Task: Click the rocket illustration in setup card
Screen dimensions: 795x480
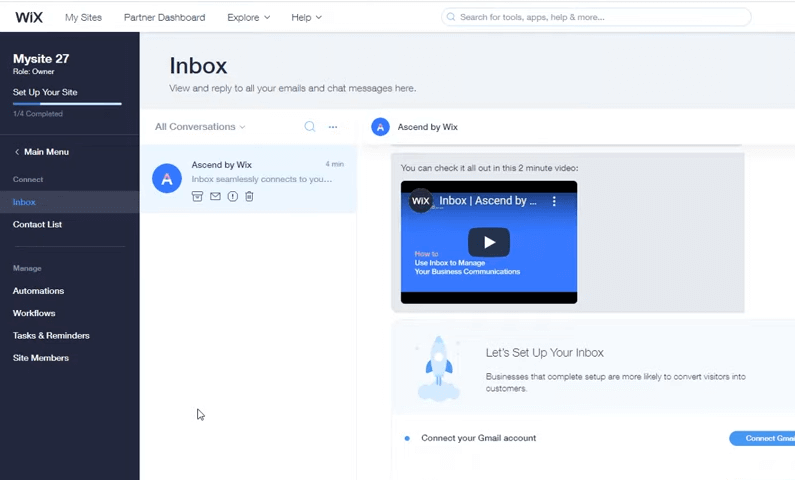Action: [x=438, y=369]
